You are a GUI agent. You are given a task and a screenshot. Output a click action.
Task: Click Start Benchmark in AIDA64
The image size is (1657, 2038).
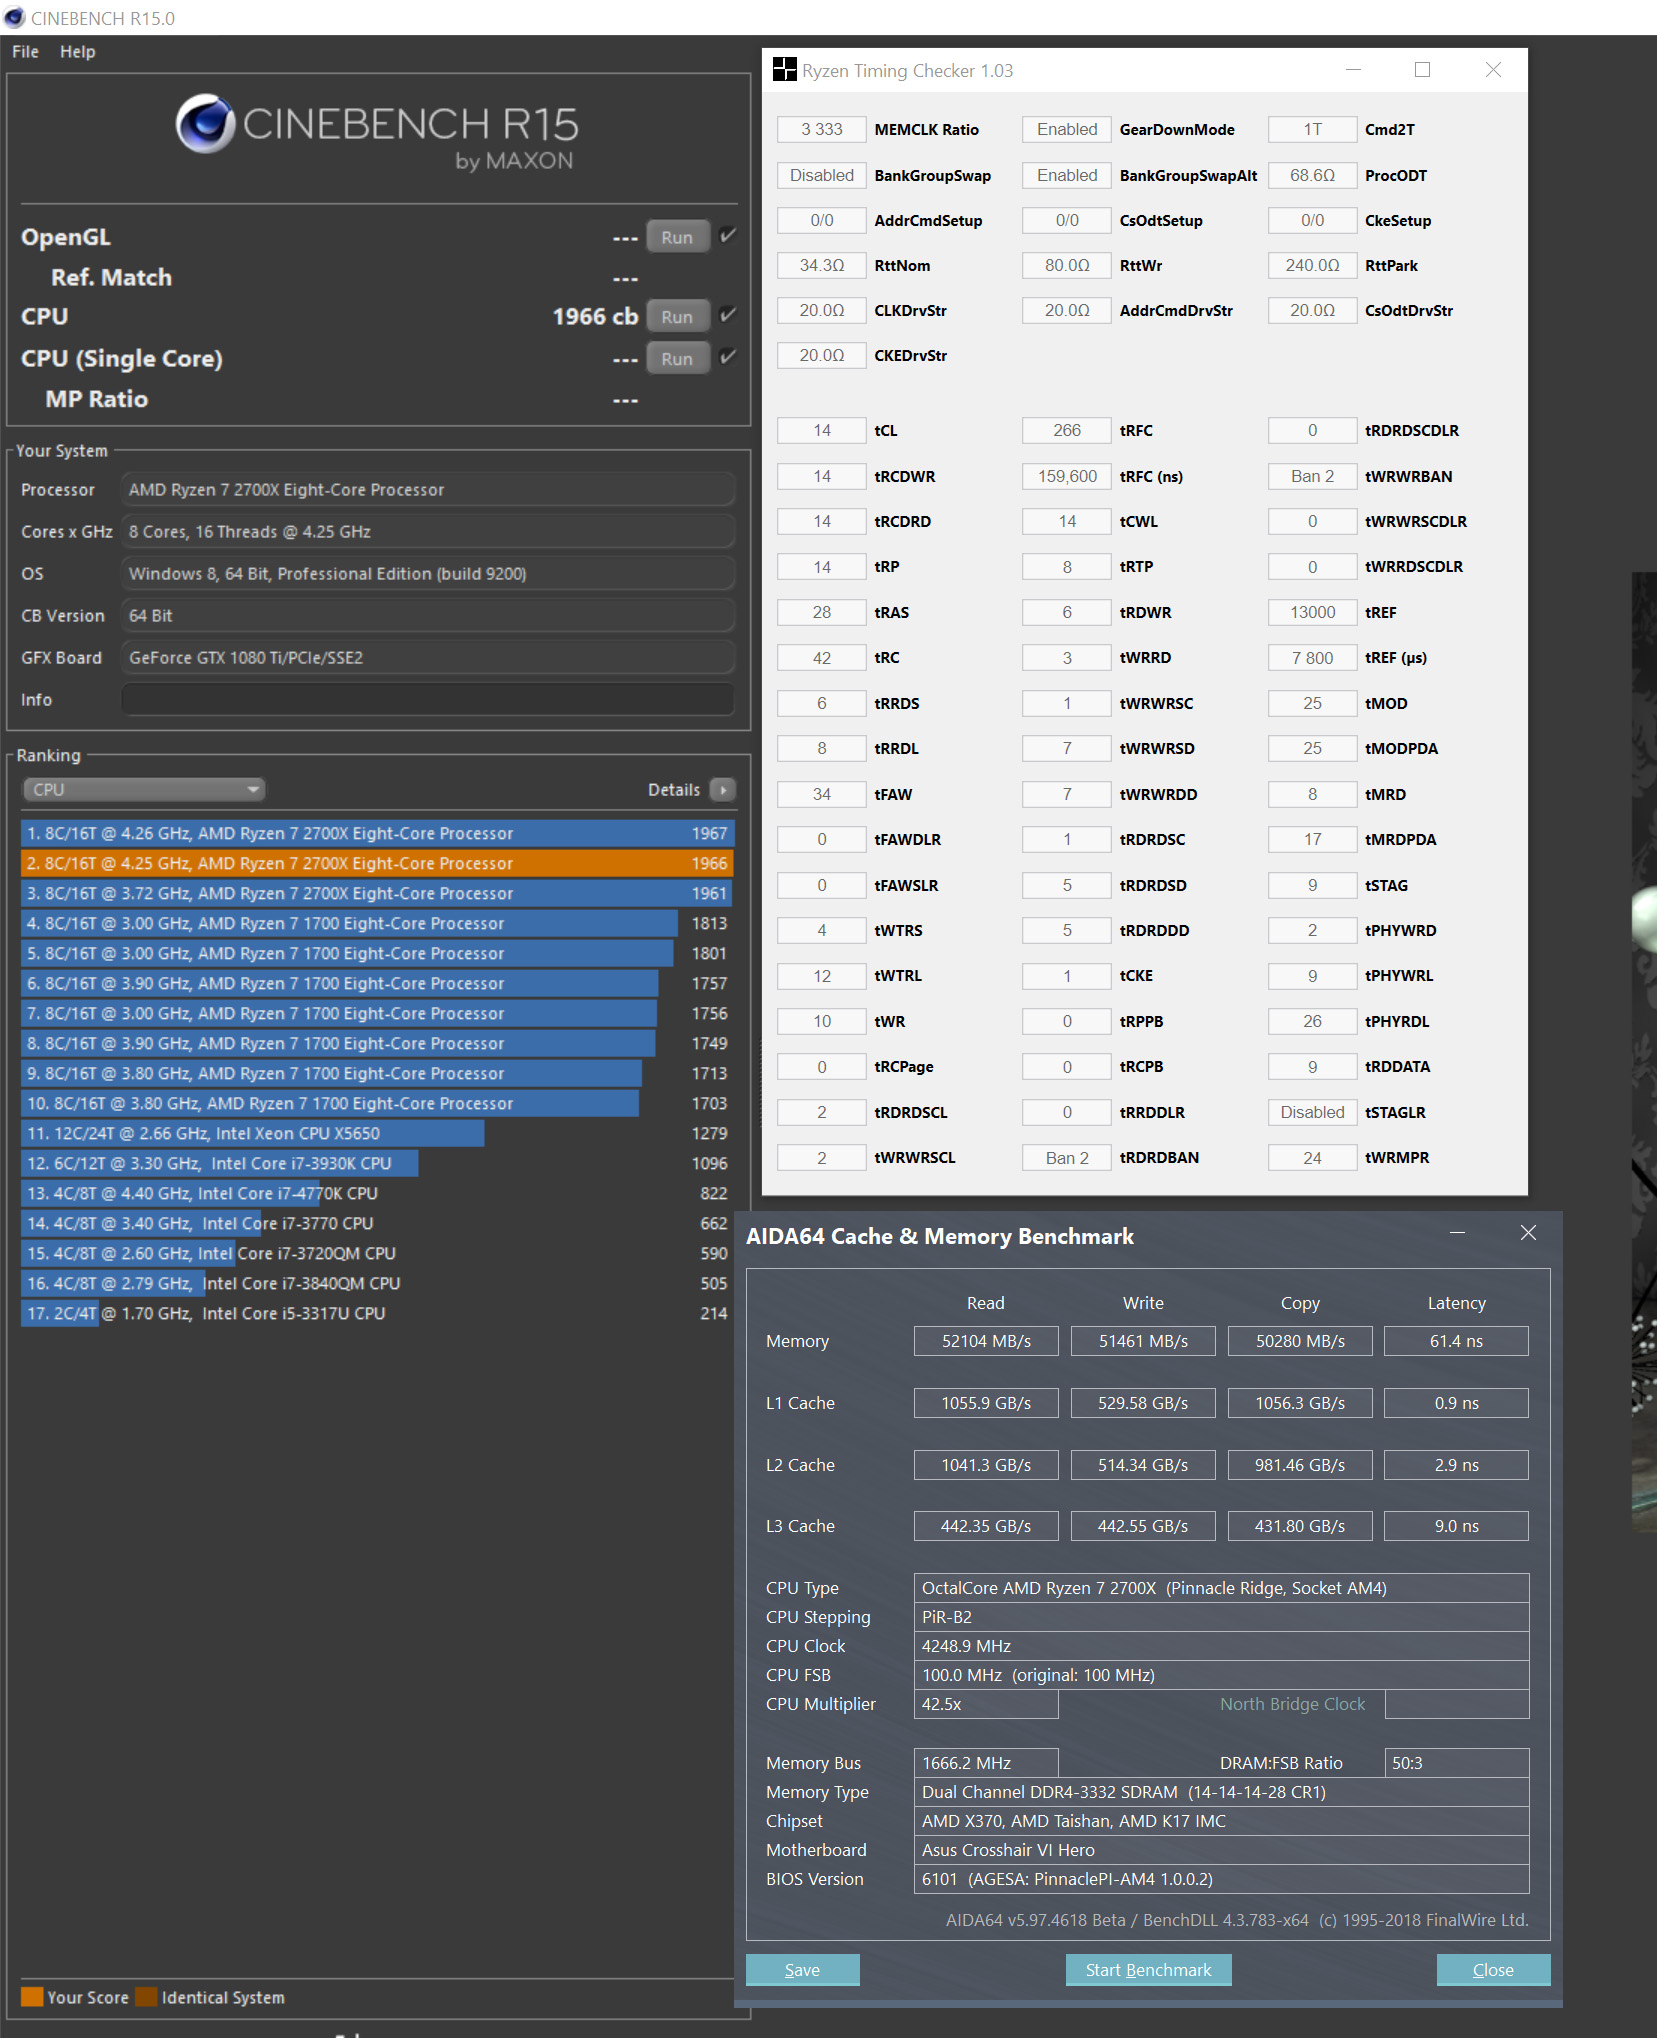click(1148, 1970)
